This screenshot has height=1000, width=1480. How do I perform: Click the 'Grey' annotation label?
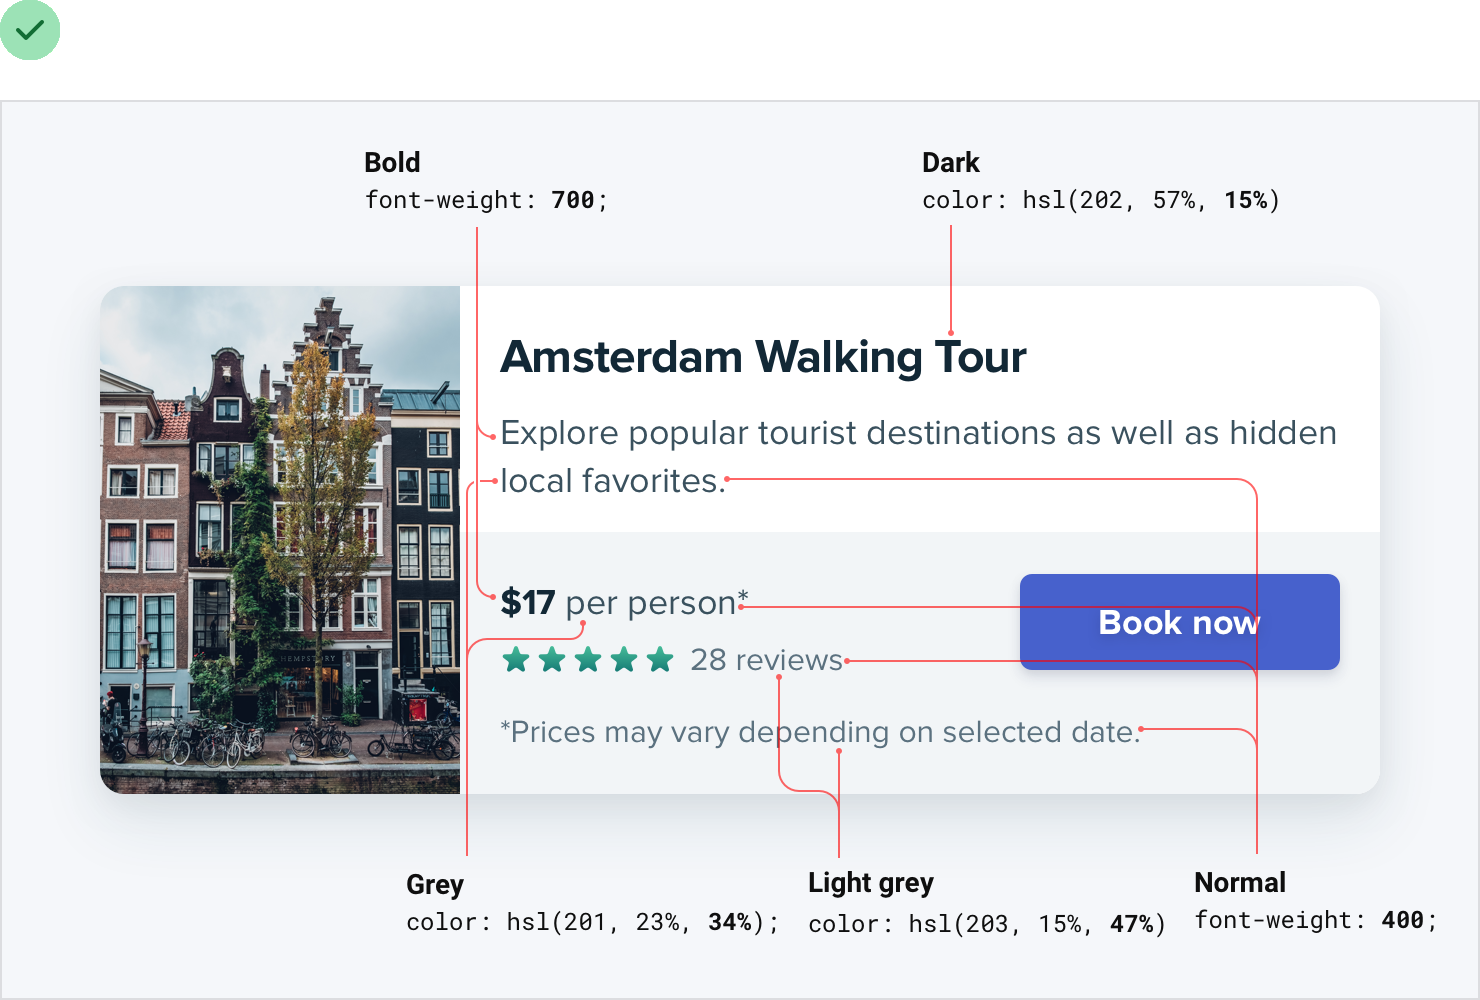pos(435,885)
